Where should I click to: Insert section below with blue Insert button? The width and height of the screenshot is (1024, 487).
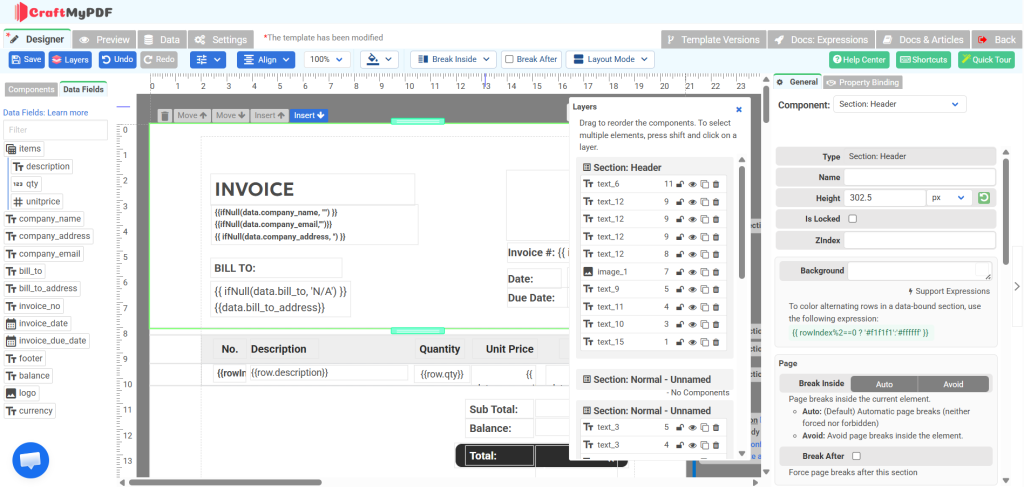click(x=309, y=116)
